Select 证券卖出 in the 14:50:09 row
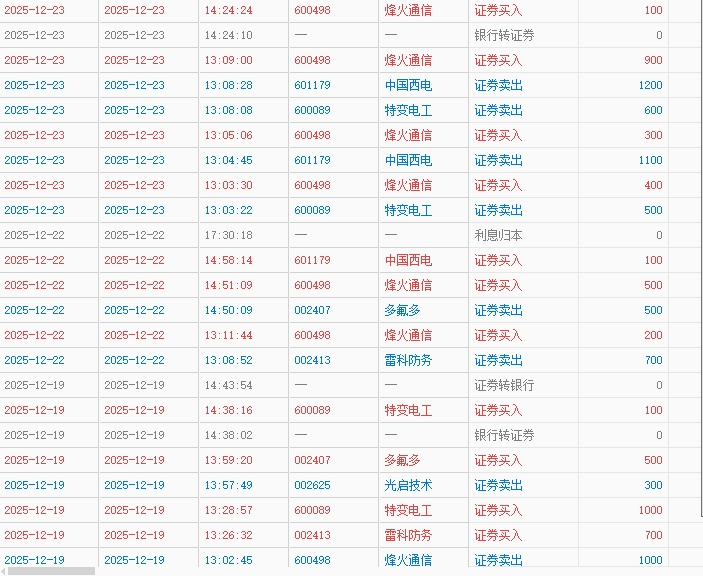The image size is (703, 576). pyautogui.click(x=499, y=310)
